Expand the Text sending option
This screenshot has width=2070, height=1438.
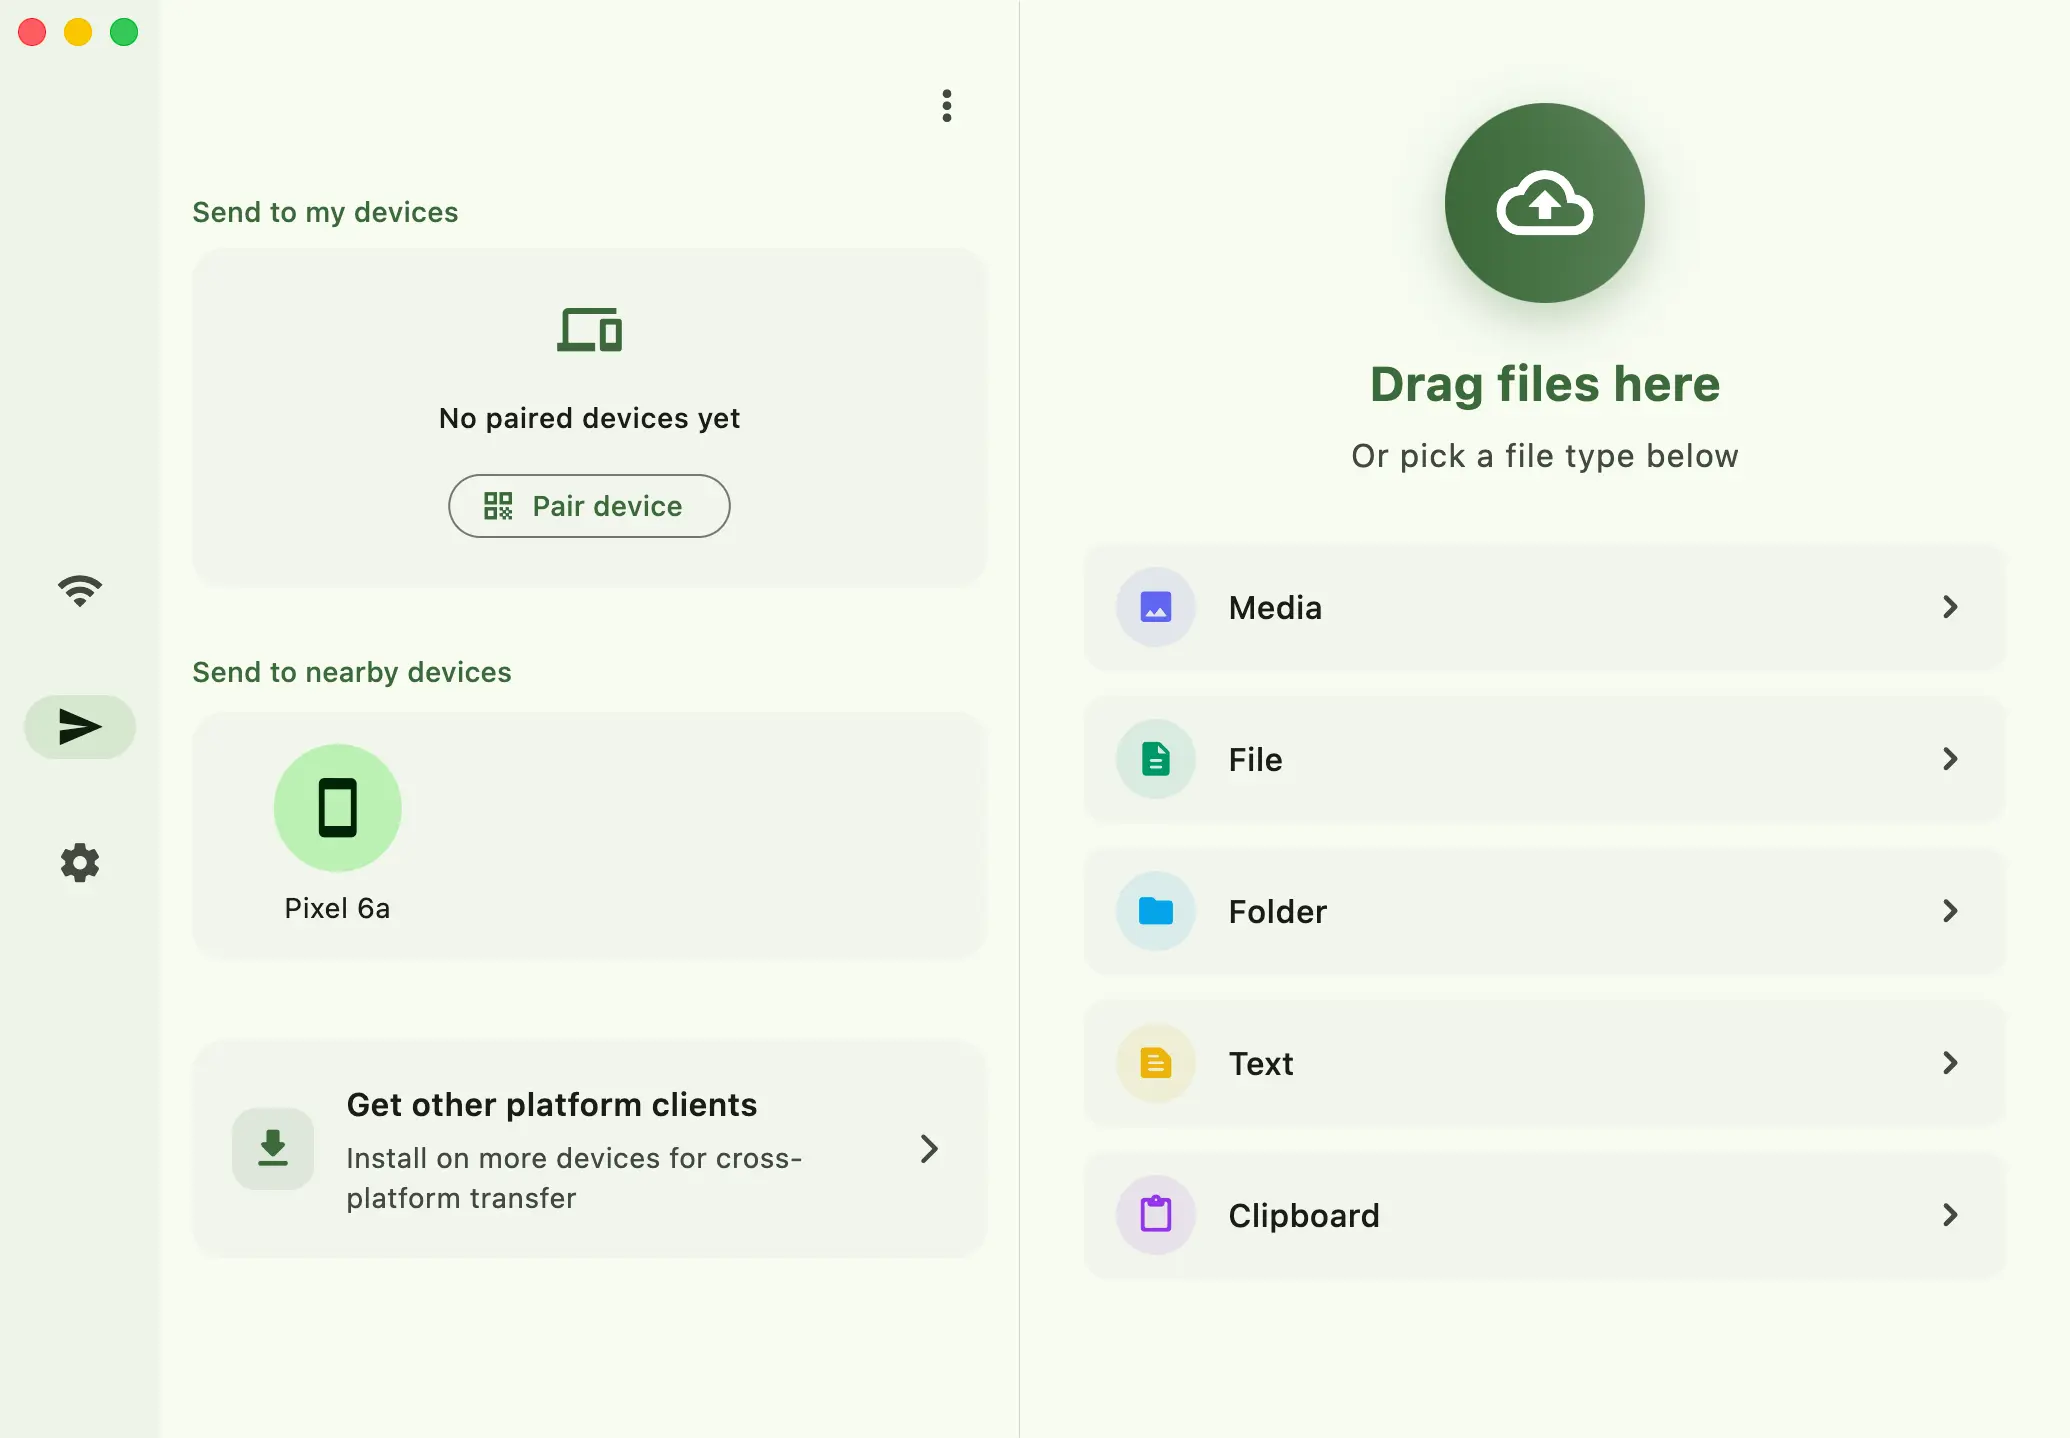(x=1949, y=1063)
